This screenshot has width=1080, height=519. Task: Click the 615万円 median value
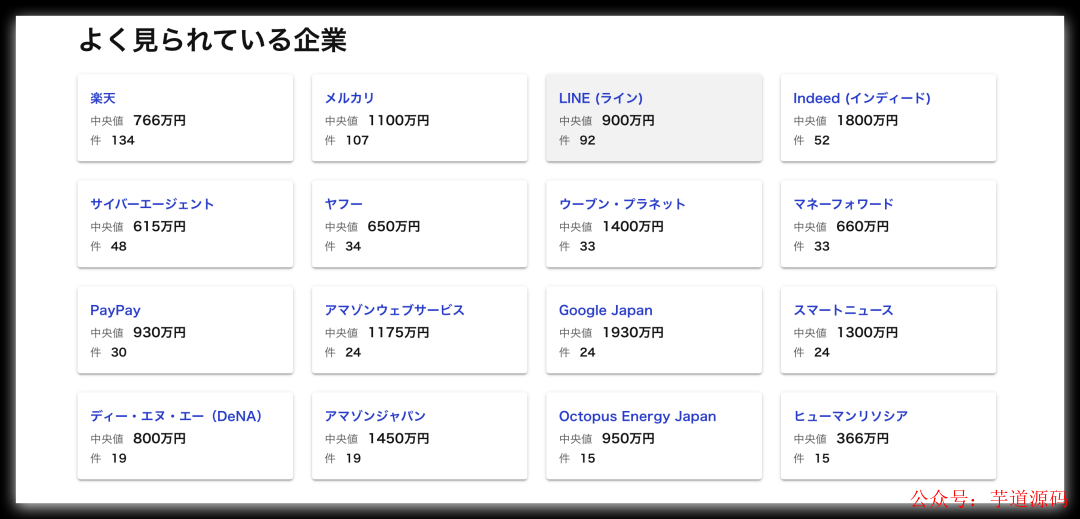click(x=159, y=226)
